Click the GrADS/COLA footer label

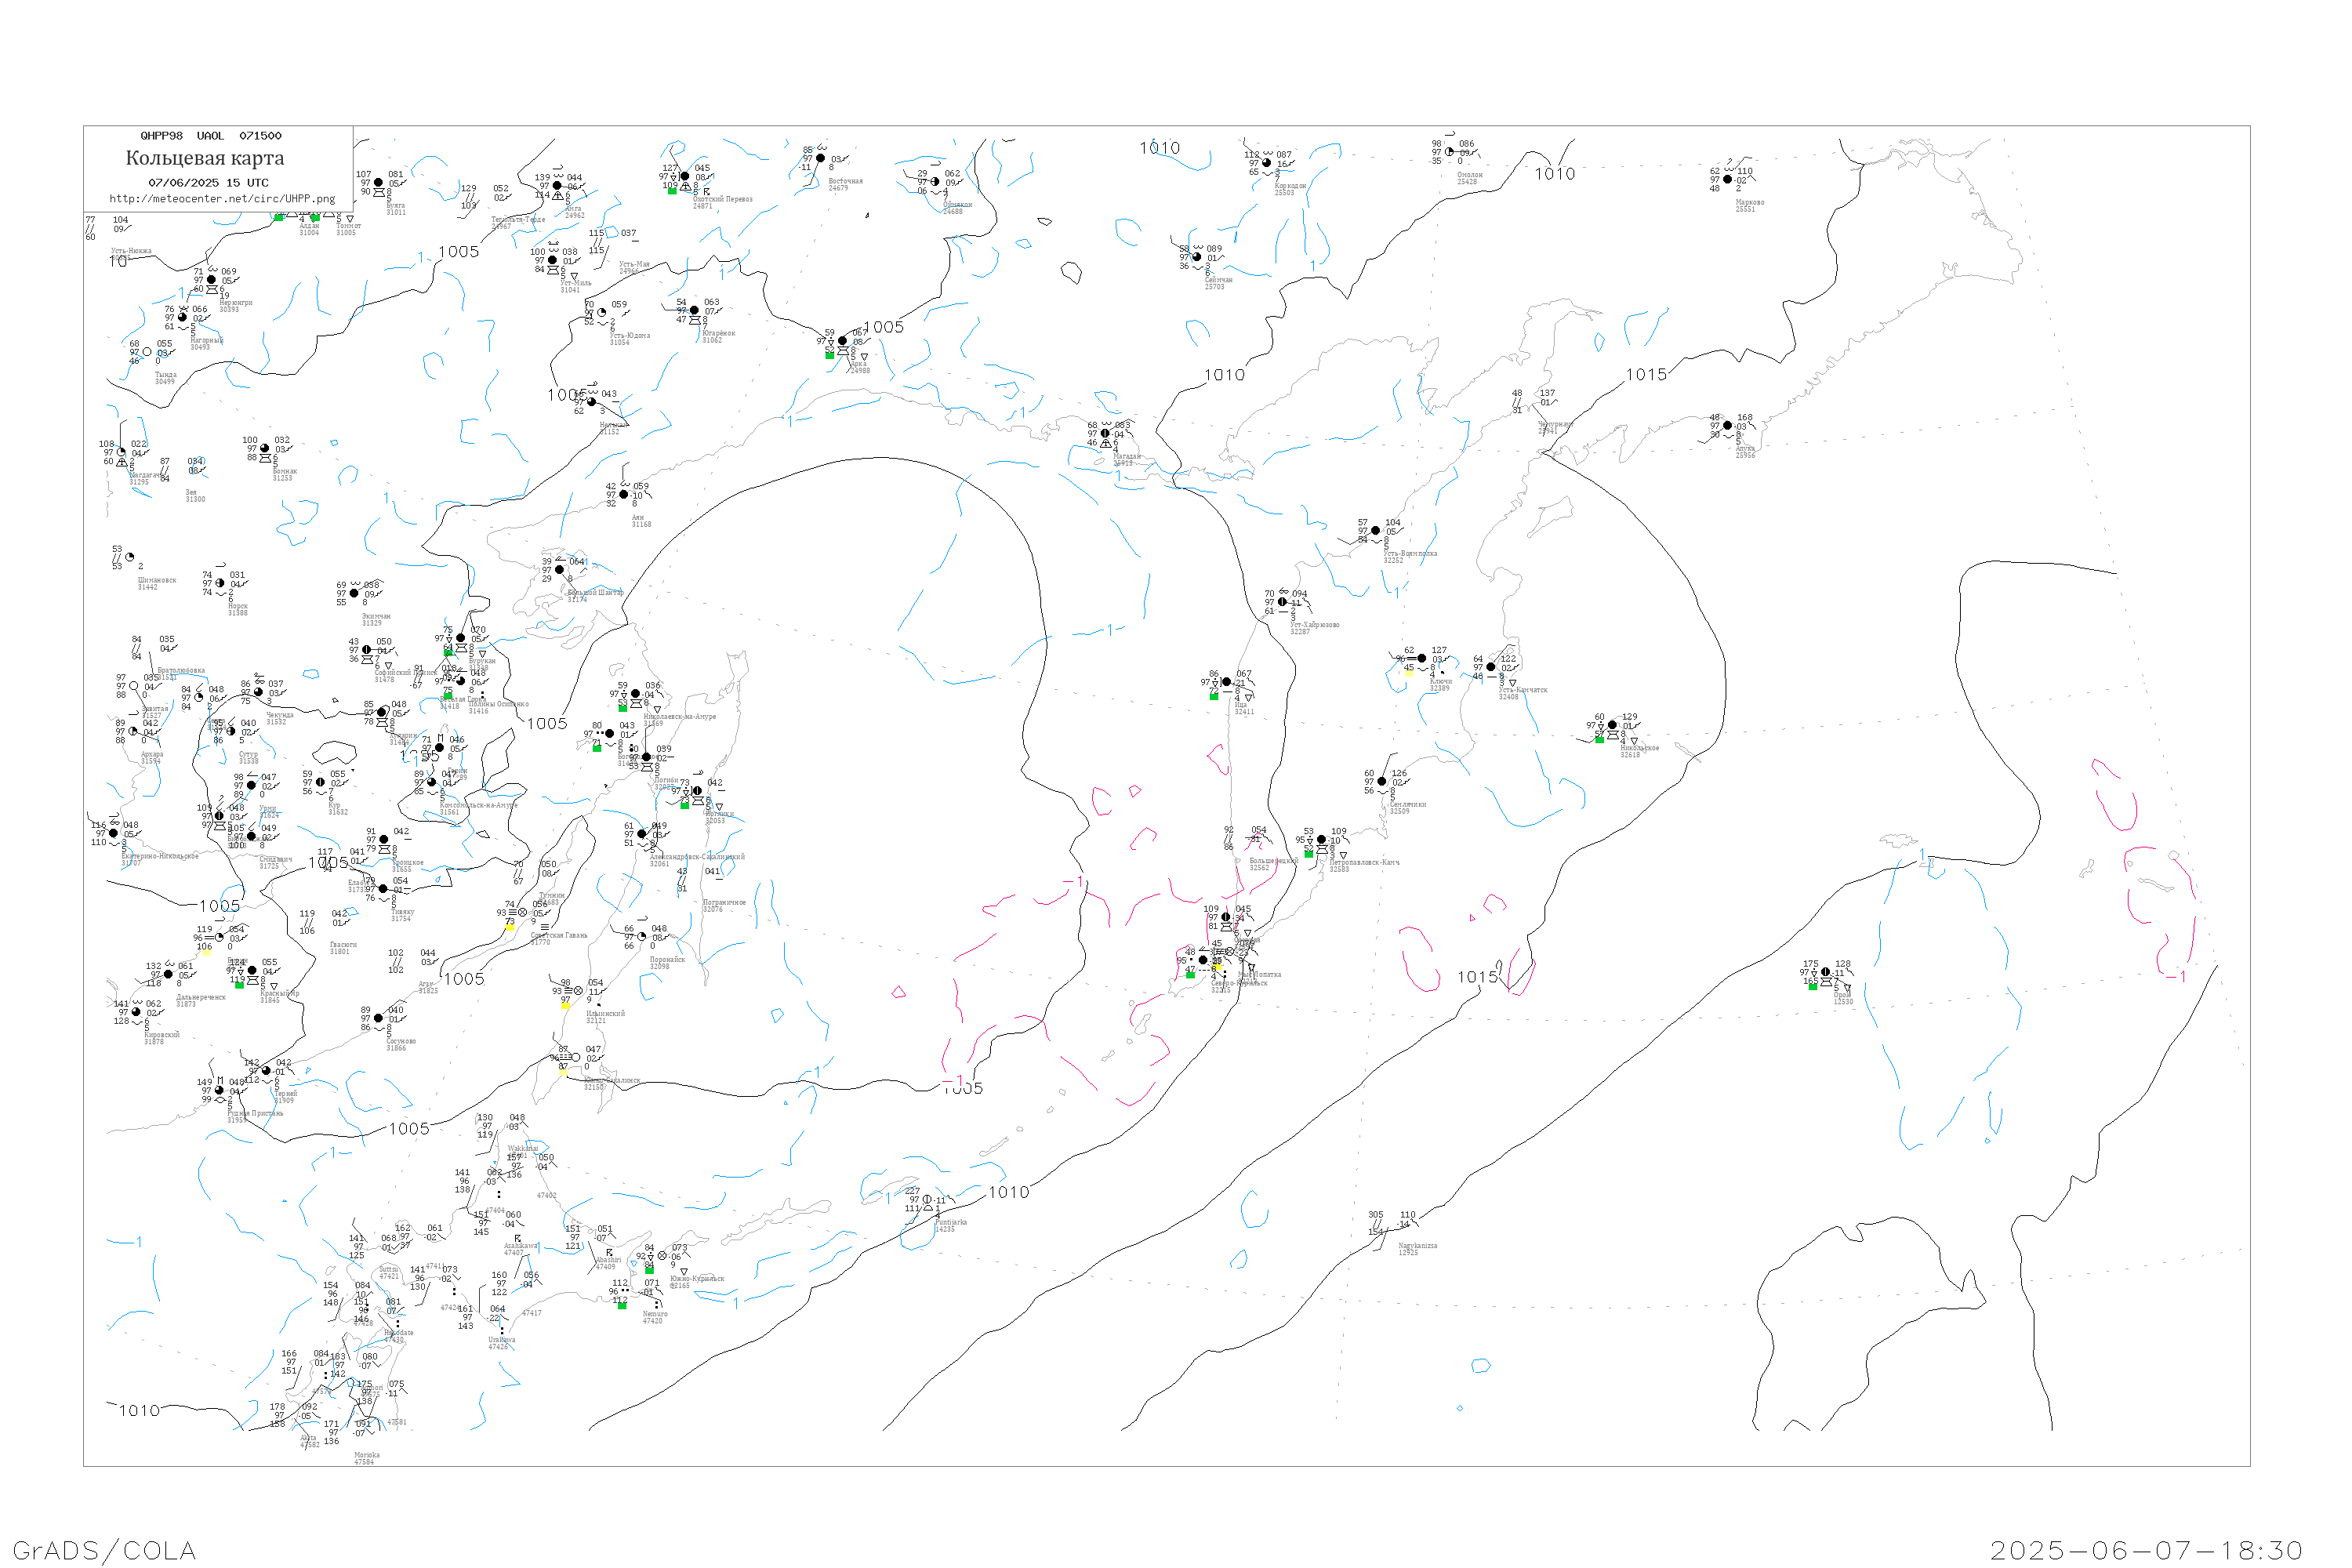(104, 1551)
